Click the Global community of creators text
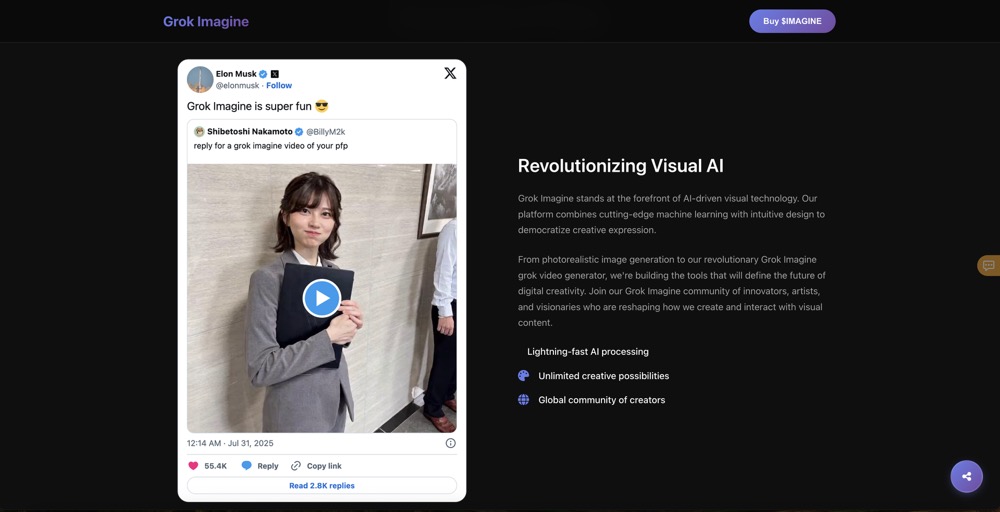This screenshot has width=1000, height=512. 601,400
